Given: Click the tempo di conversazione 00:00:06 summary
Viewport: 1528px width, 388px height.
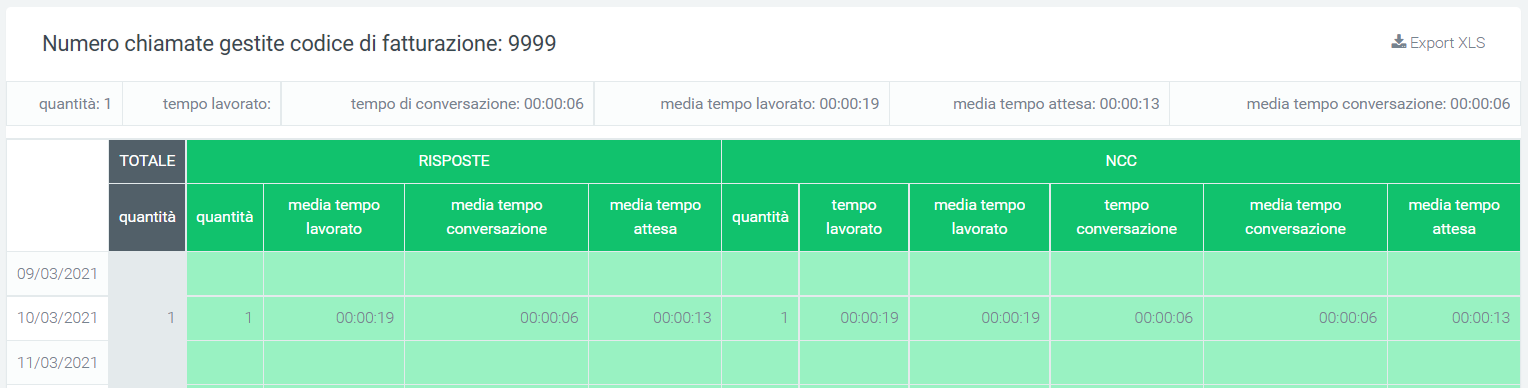Looking at the screenshot, I should [x=467, y=103].
